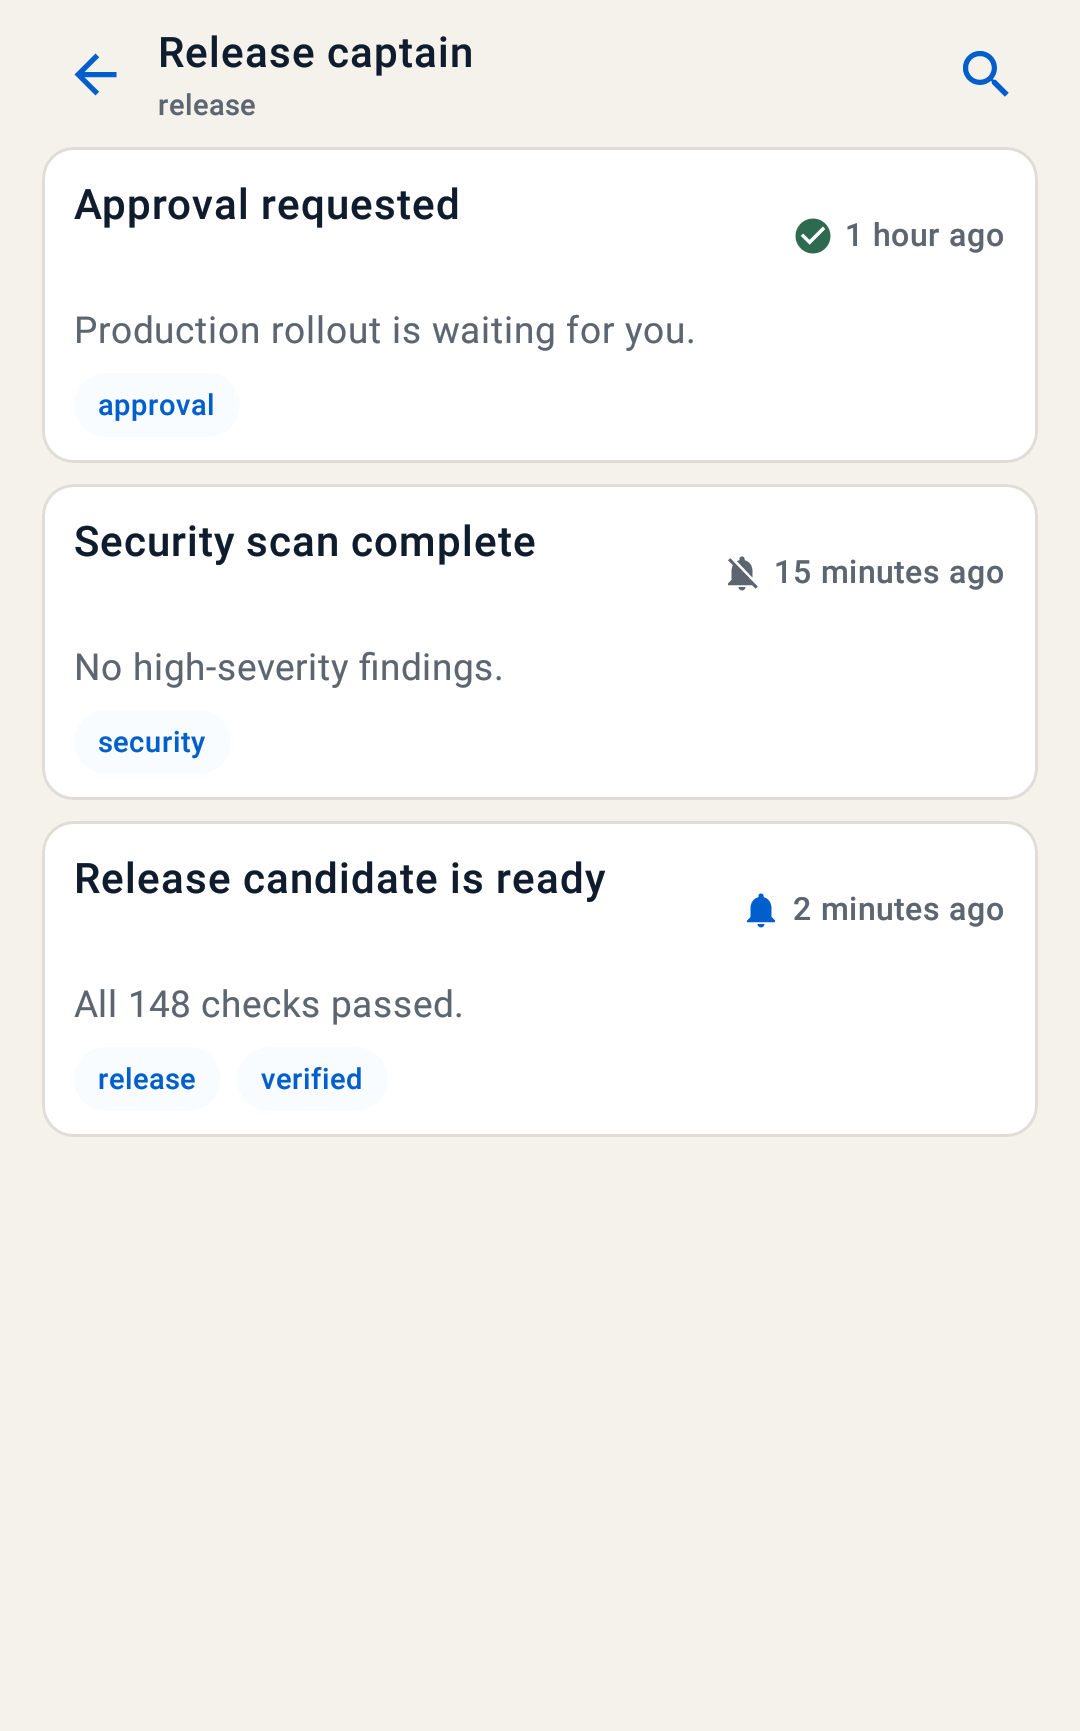The height and width of the screenshot is (1731, 1080).
Task: Go back using the arrow icon
Action: click(96, 75)
